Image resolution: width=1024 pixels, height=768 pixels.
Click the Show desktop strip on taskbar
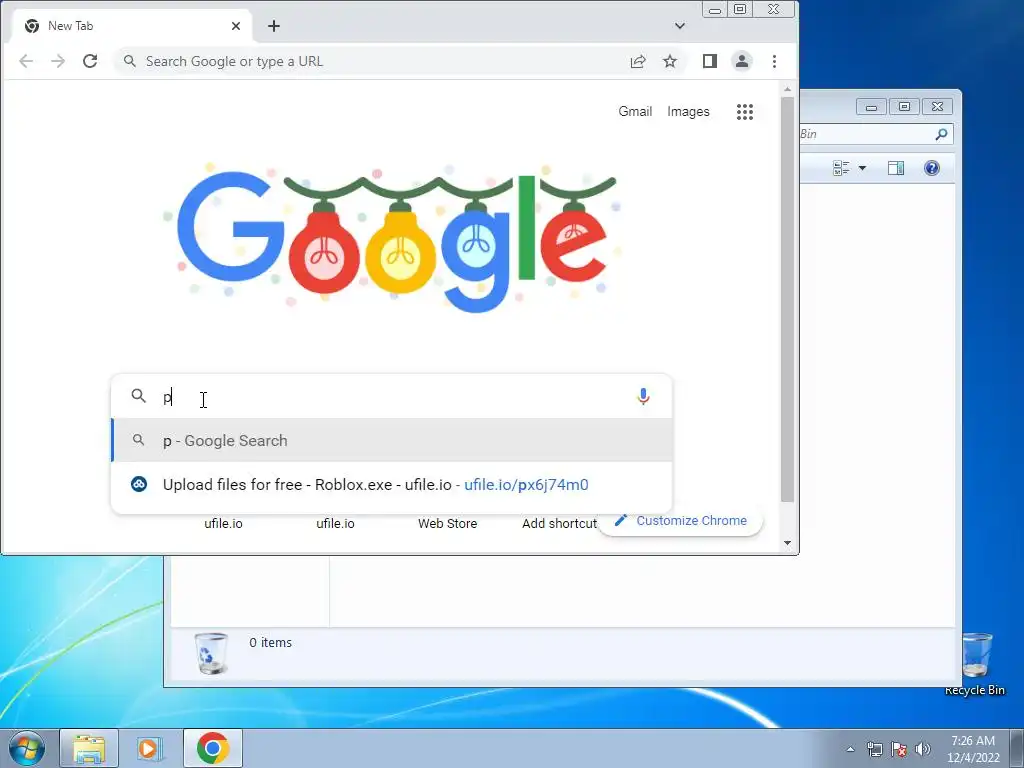[1017, 748]
